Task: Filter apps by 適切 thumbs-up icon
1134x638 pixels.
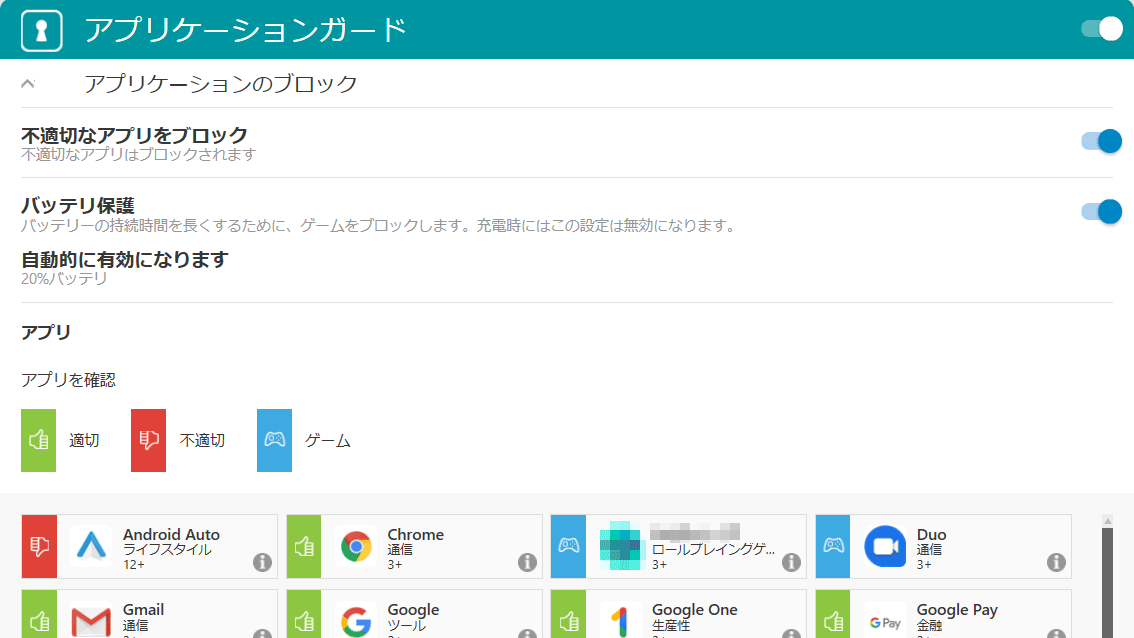Action: (38, 440)
